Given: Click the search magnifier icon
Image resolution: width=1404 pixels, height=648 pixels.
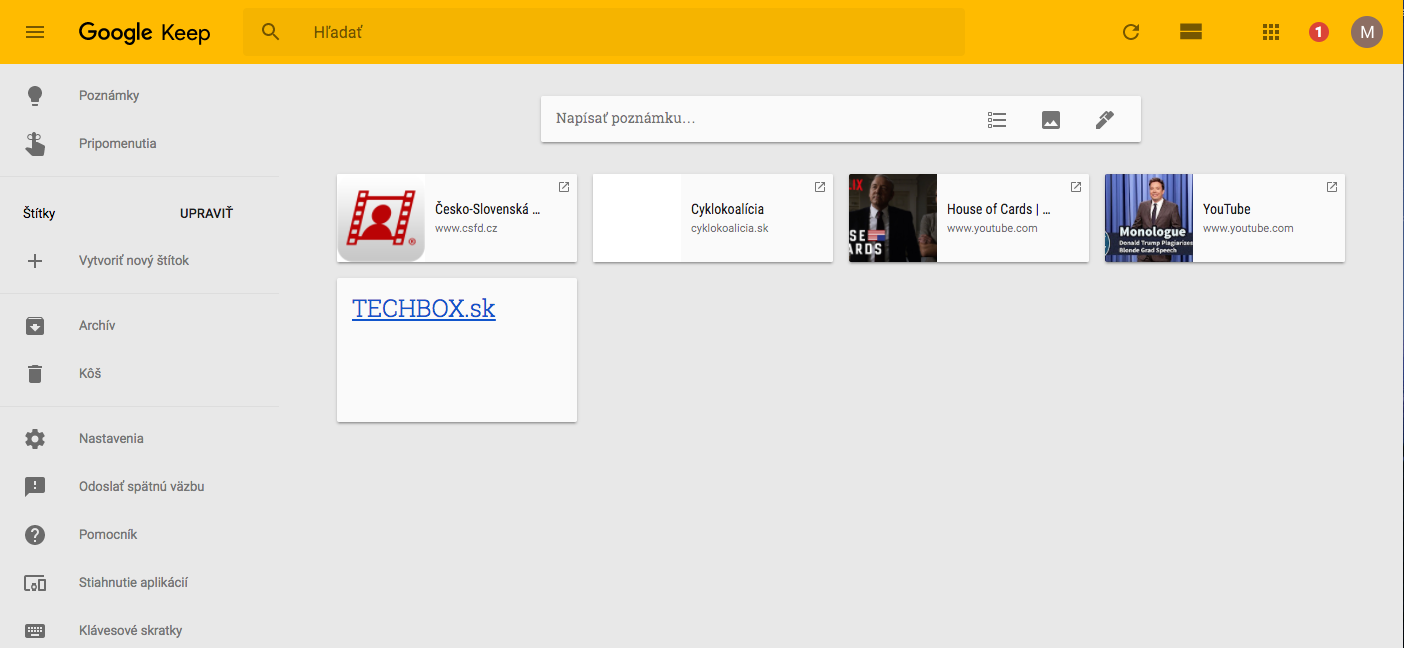Looking at the screenshot, I should coord(271,32).
